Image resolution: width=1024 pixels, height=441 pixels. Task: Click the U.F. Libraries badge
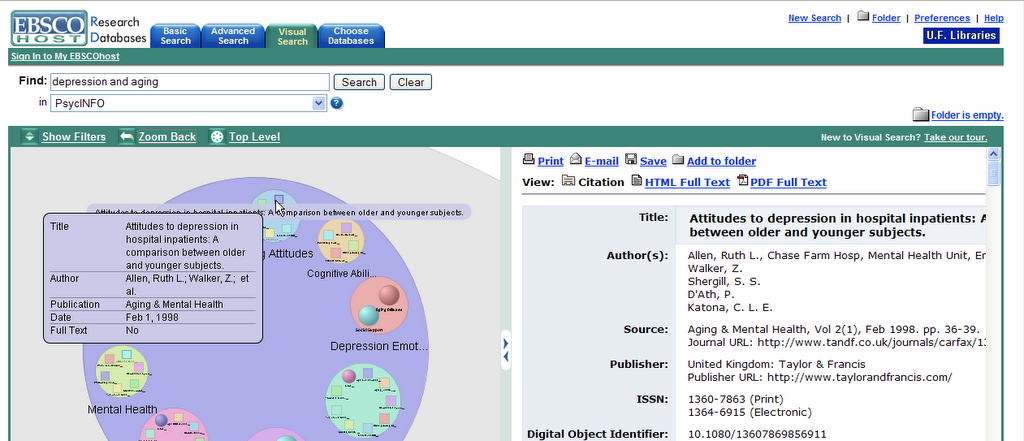click(961, 35)
